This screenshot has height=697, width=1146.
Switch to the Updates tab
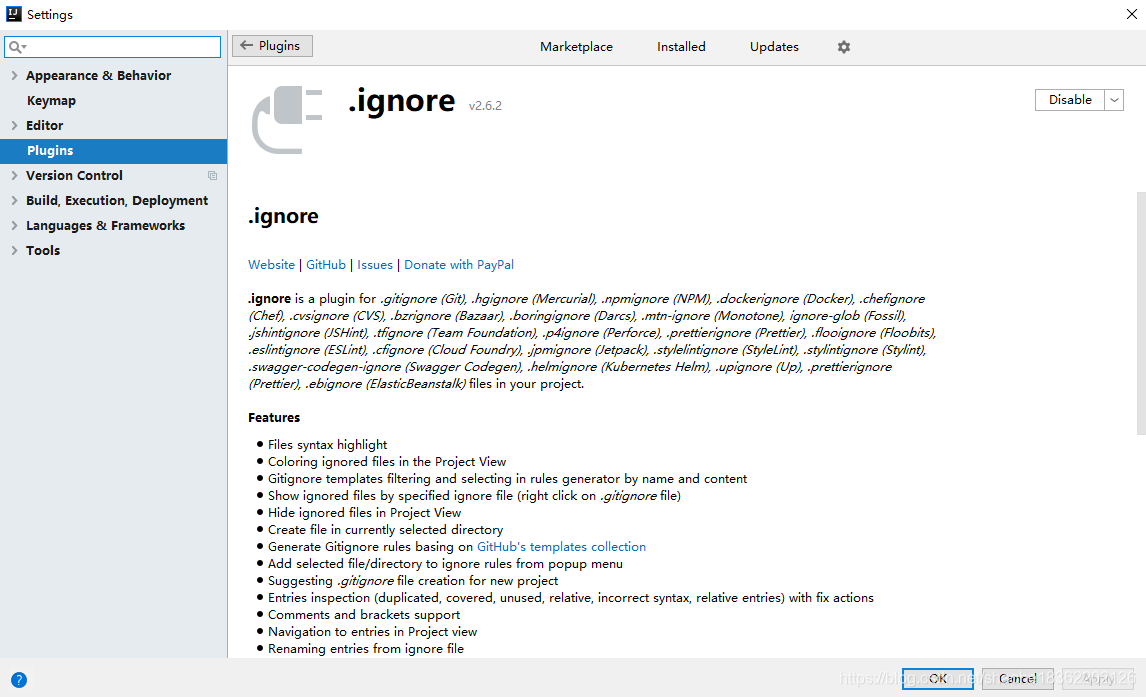tap(774, 47)
